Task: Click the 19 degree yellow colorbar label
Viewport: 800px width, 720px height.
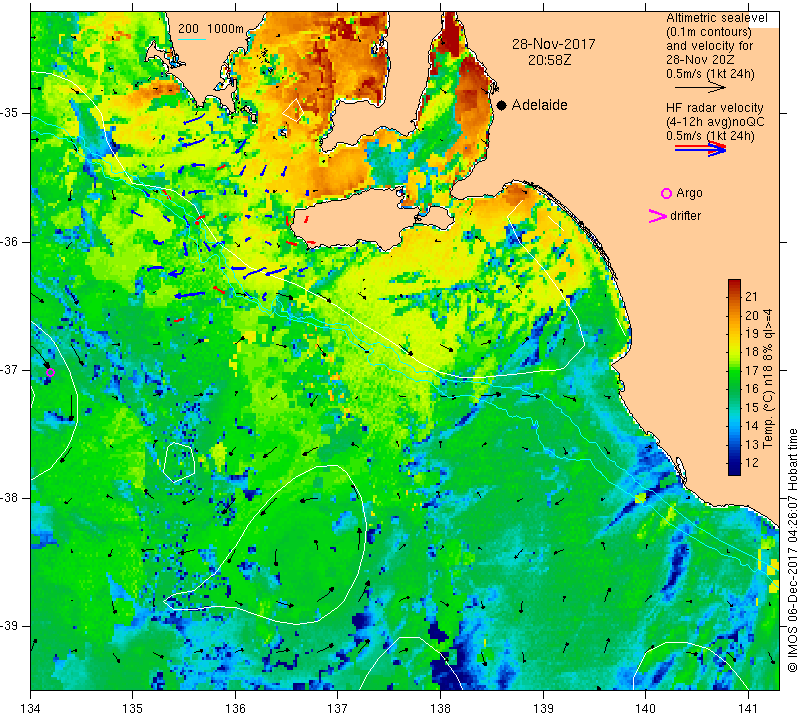Action: pos(751,334)
